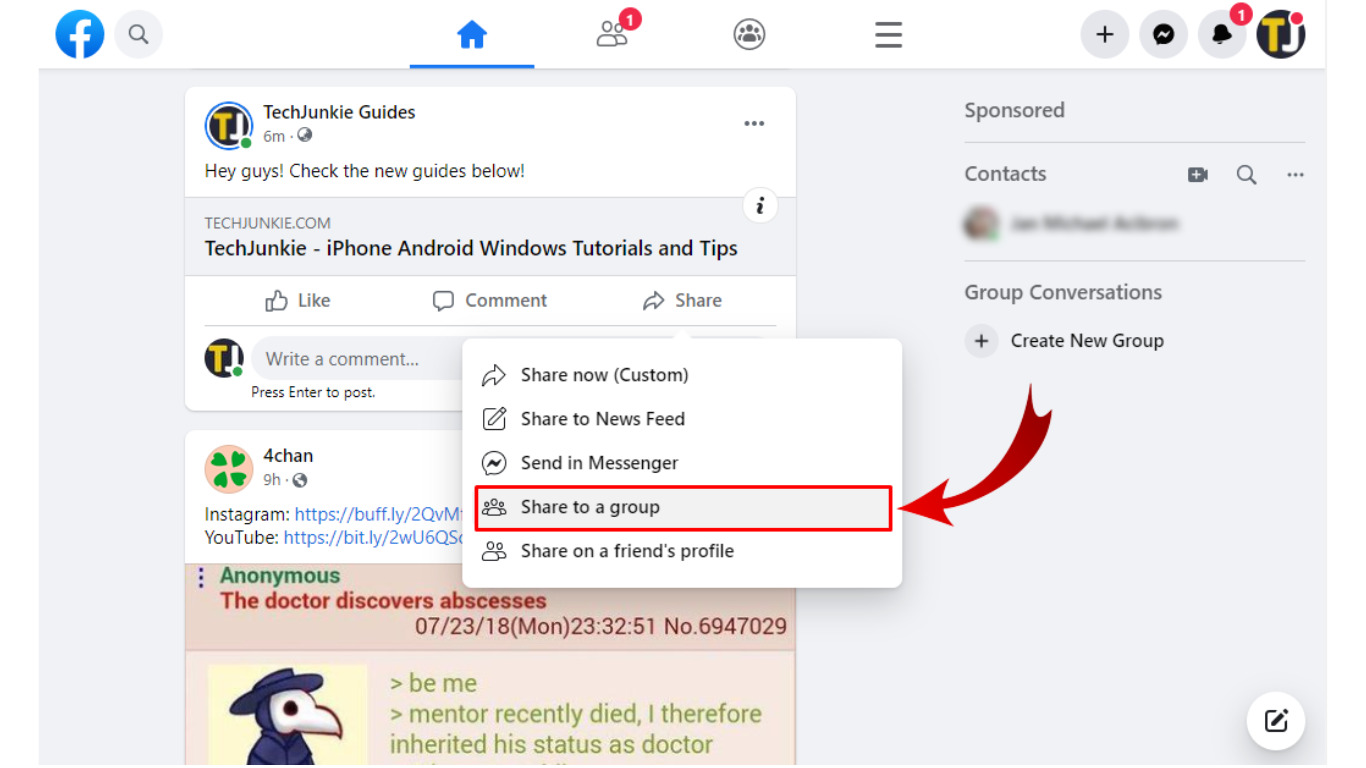Screen dimensions: 1366x768
Task: Open the new message compose floating button
Action: tap(1276, 721)
